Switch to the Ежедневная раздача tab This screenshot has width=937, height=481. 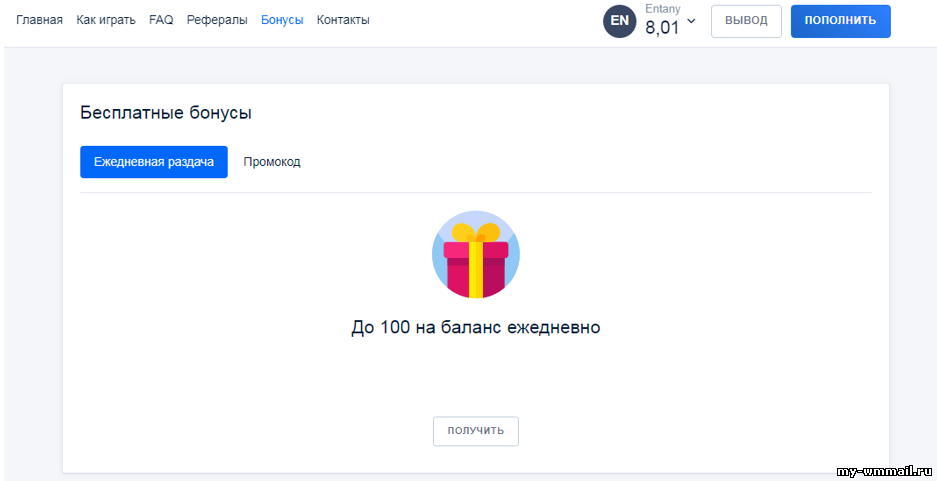point(154,162)
